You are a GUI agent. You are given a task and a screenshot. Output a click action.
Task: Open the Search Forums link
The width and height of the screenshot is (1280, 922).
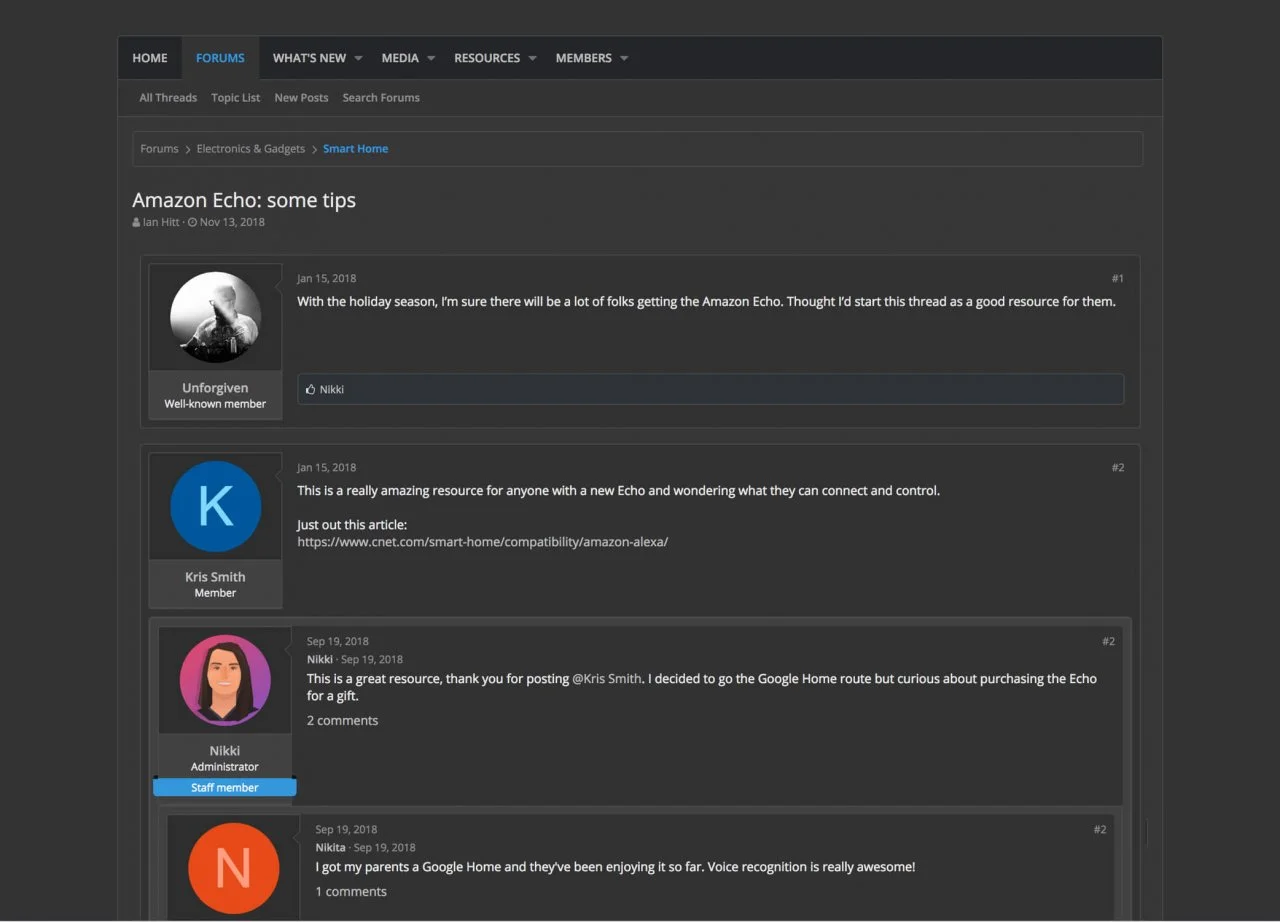pyautogui.click(x=381, y=98)
